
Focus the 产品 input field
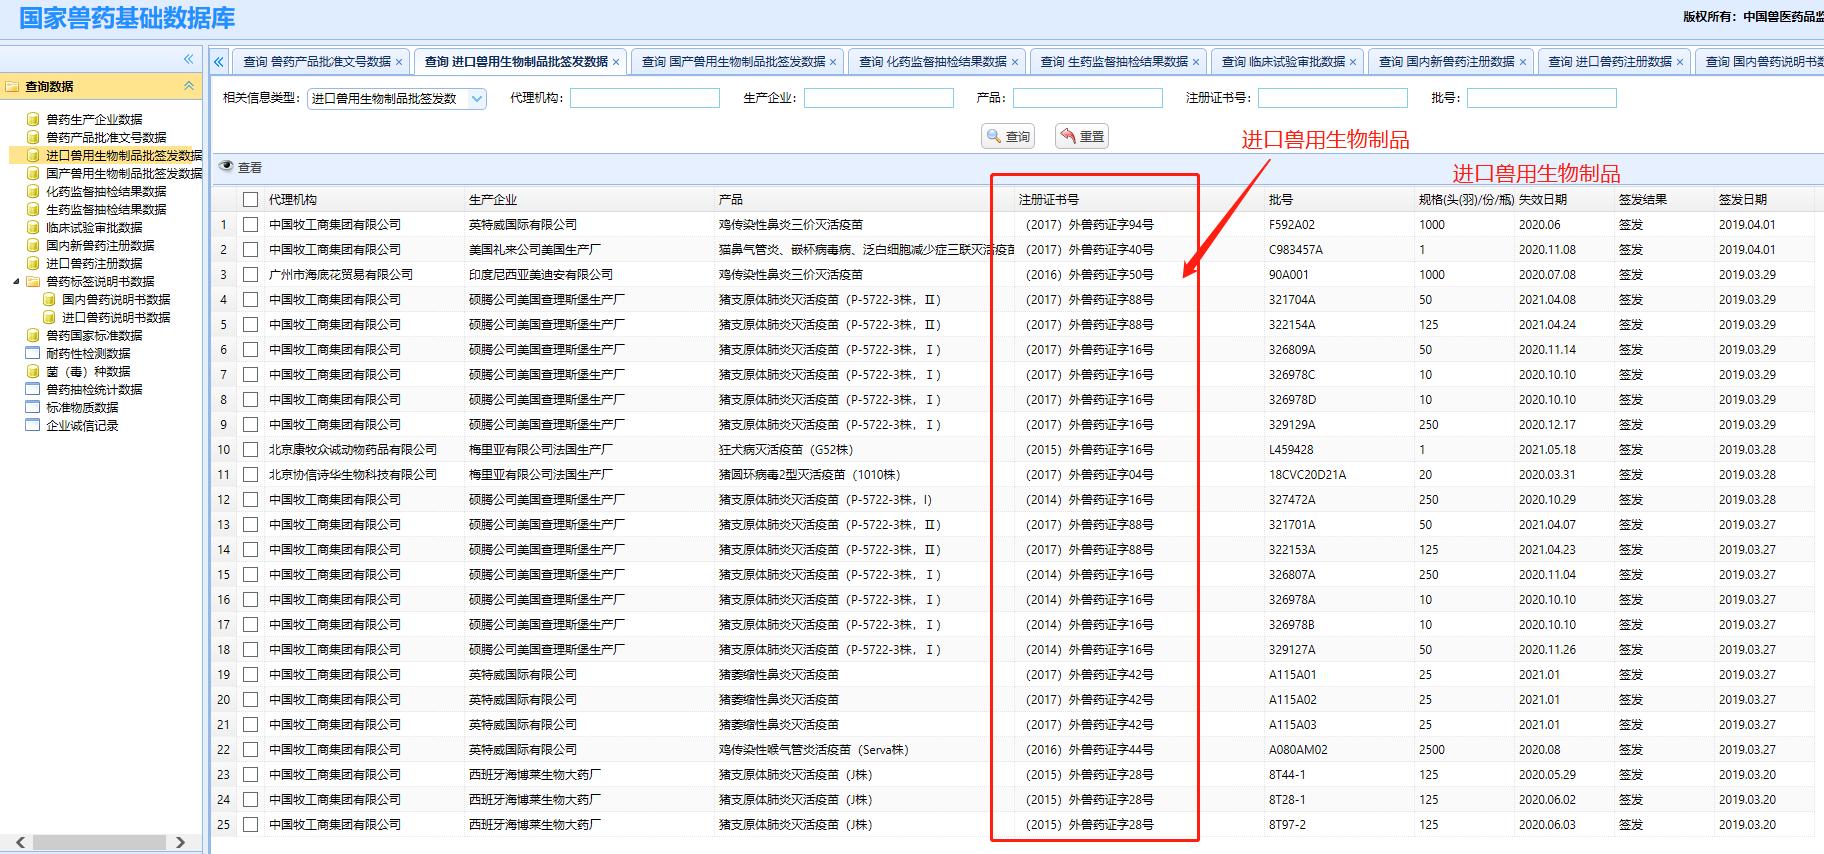pyautogui.click(x=1088, y=98)
